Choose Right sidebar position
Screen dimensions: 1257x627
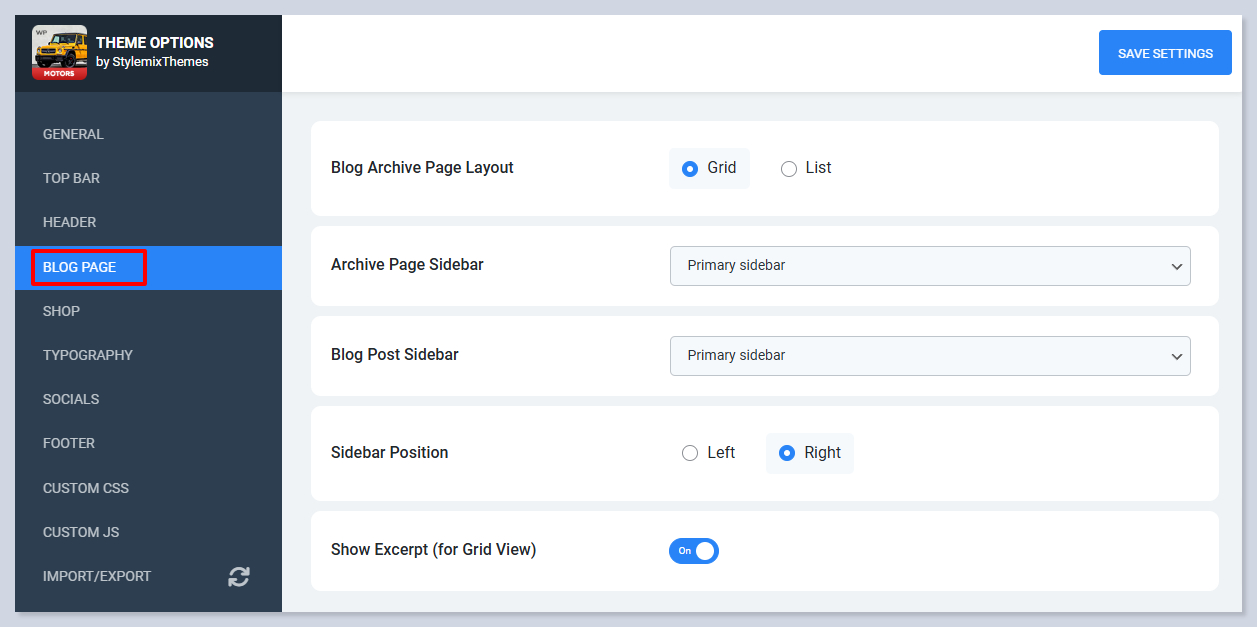coord(787,453)
